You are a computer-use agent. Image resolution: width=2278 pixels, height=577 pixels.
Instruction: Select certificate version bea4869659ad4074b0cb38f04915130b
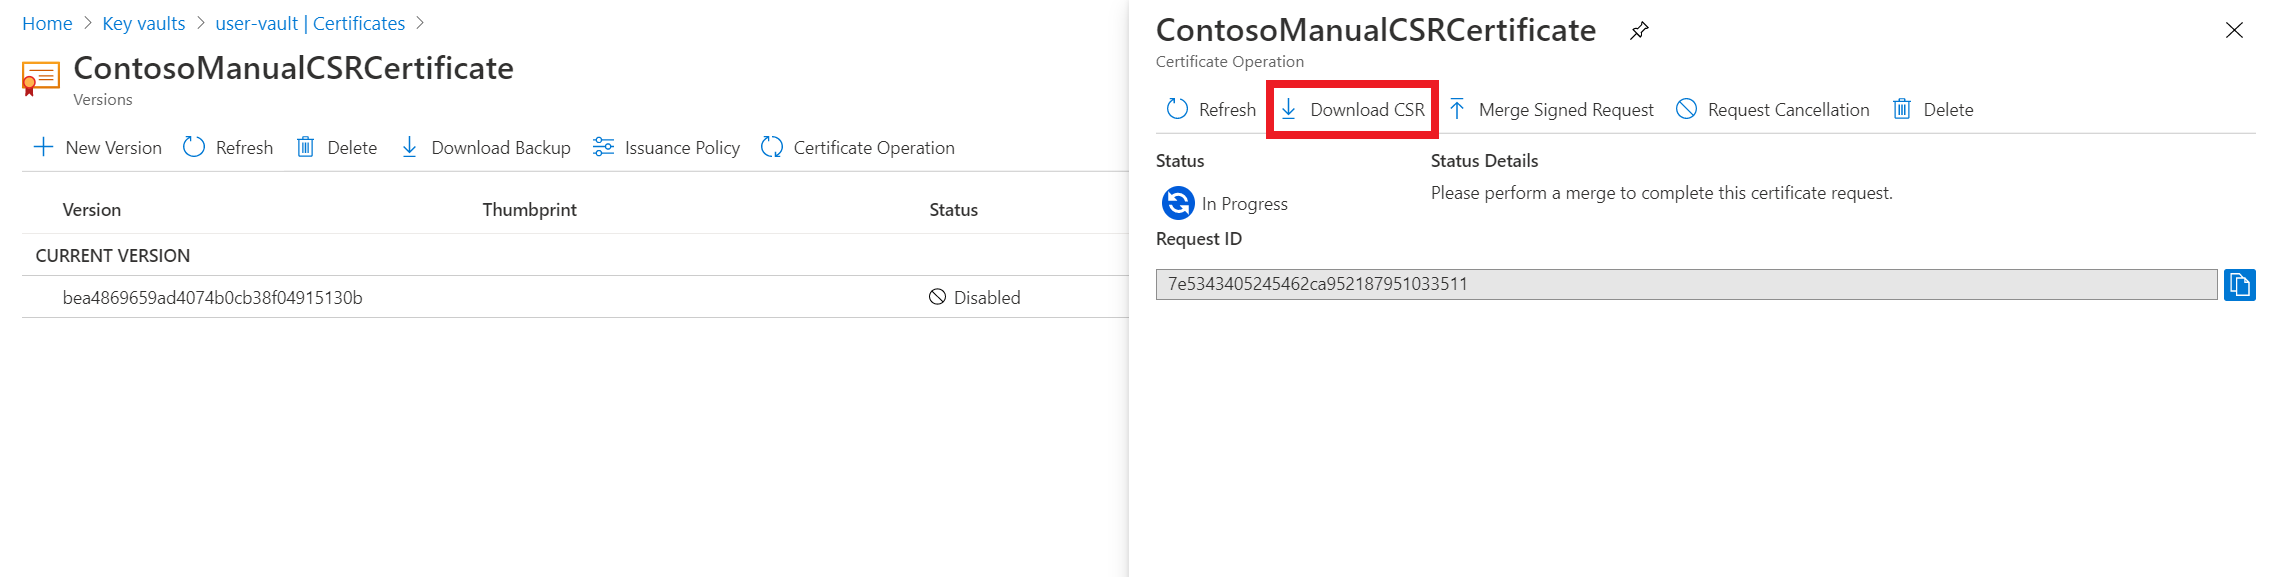click(212, 298)
